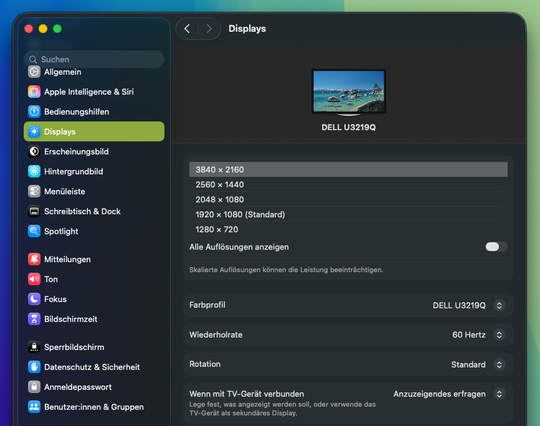Click the Datenschutz & Sicherheit hand icon
540x426 pixels.
coord(34,367)
